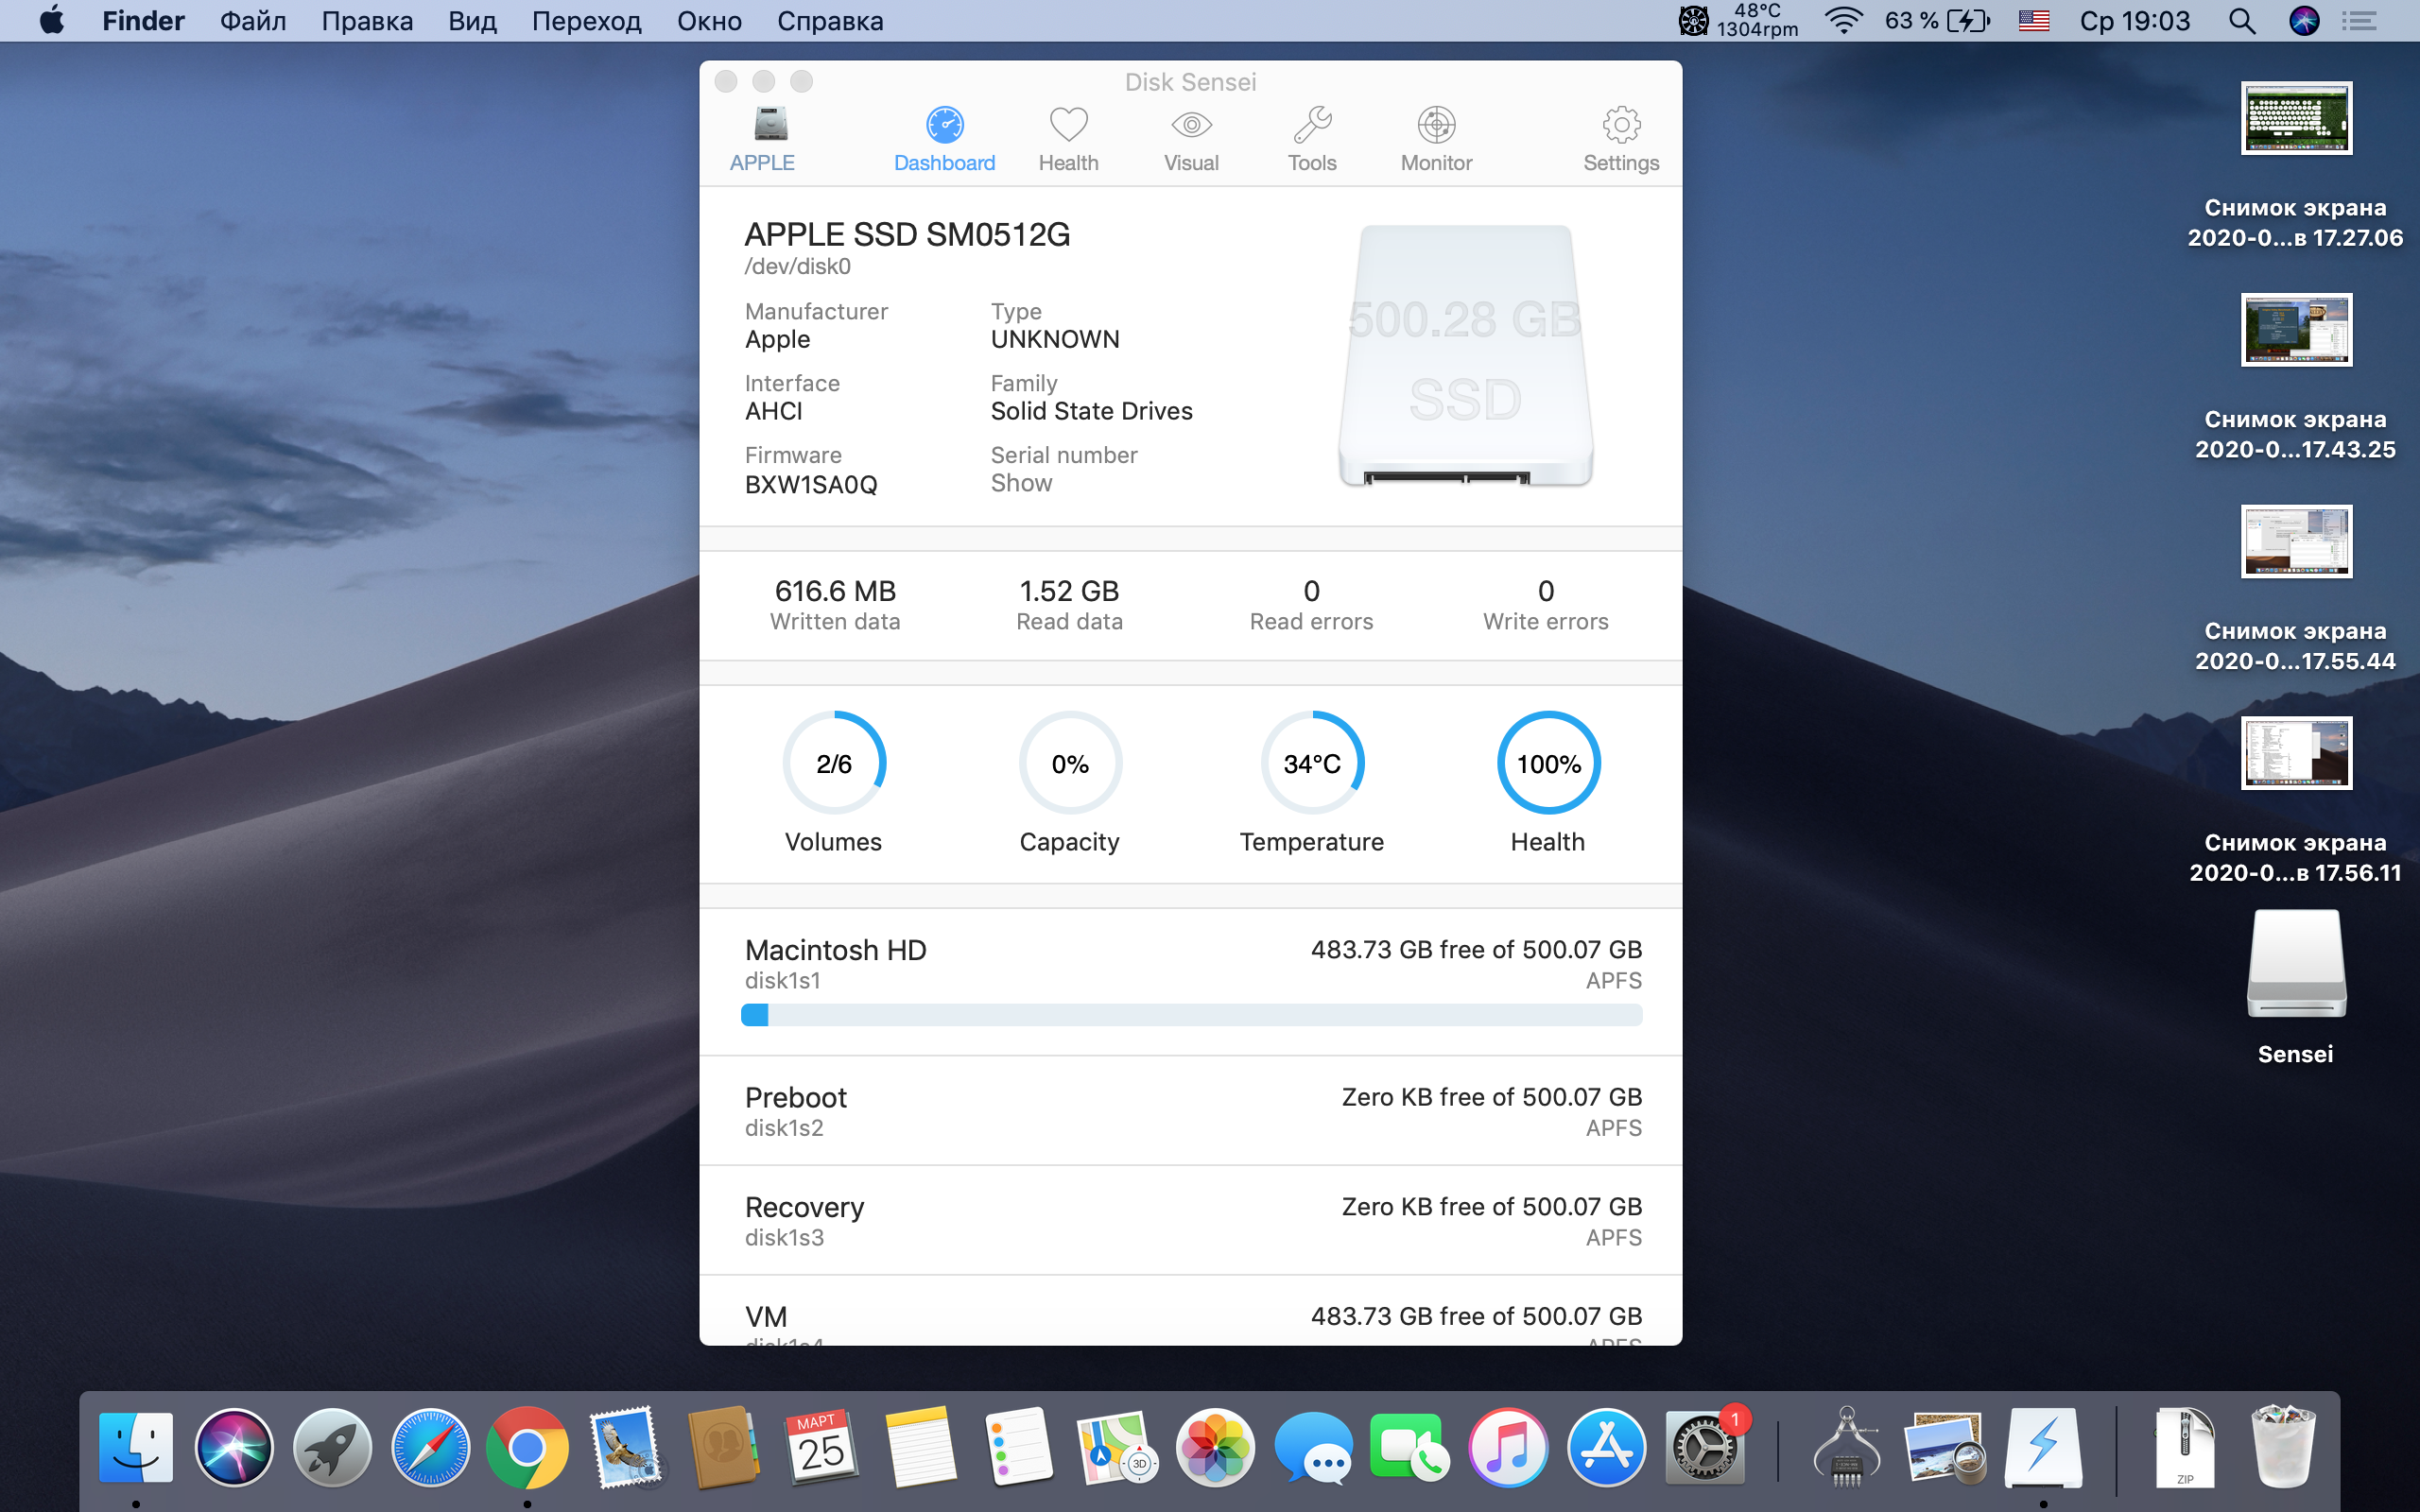Open Google Chrome from the Dock
This screenshot has width=2420, height=1512.
pyautogui.click(x=527, y=1447)
